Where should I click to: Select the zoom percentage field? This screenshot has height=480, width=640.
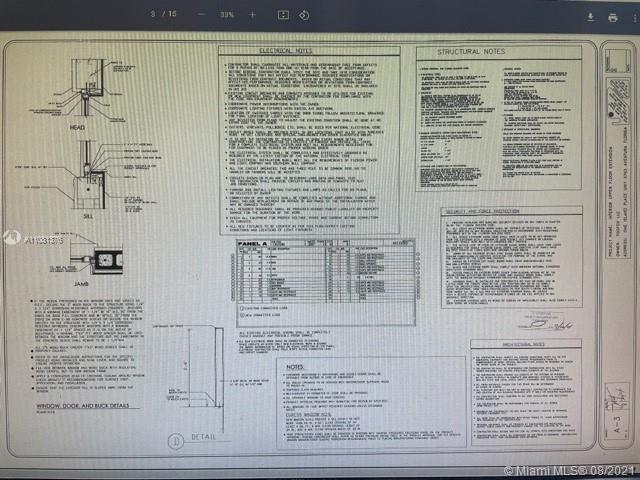click(x=227, y=16)
